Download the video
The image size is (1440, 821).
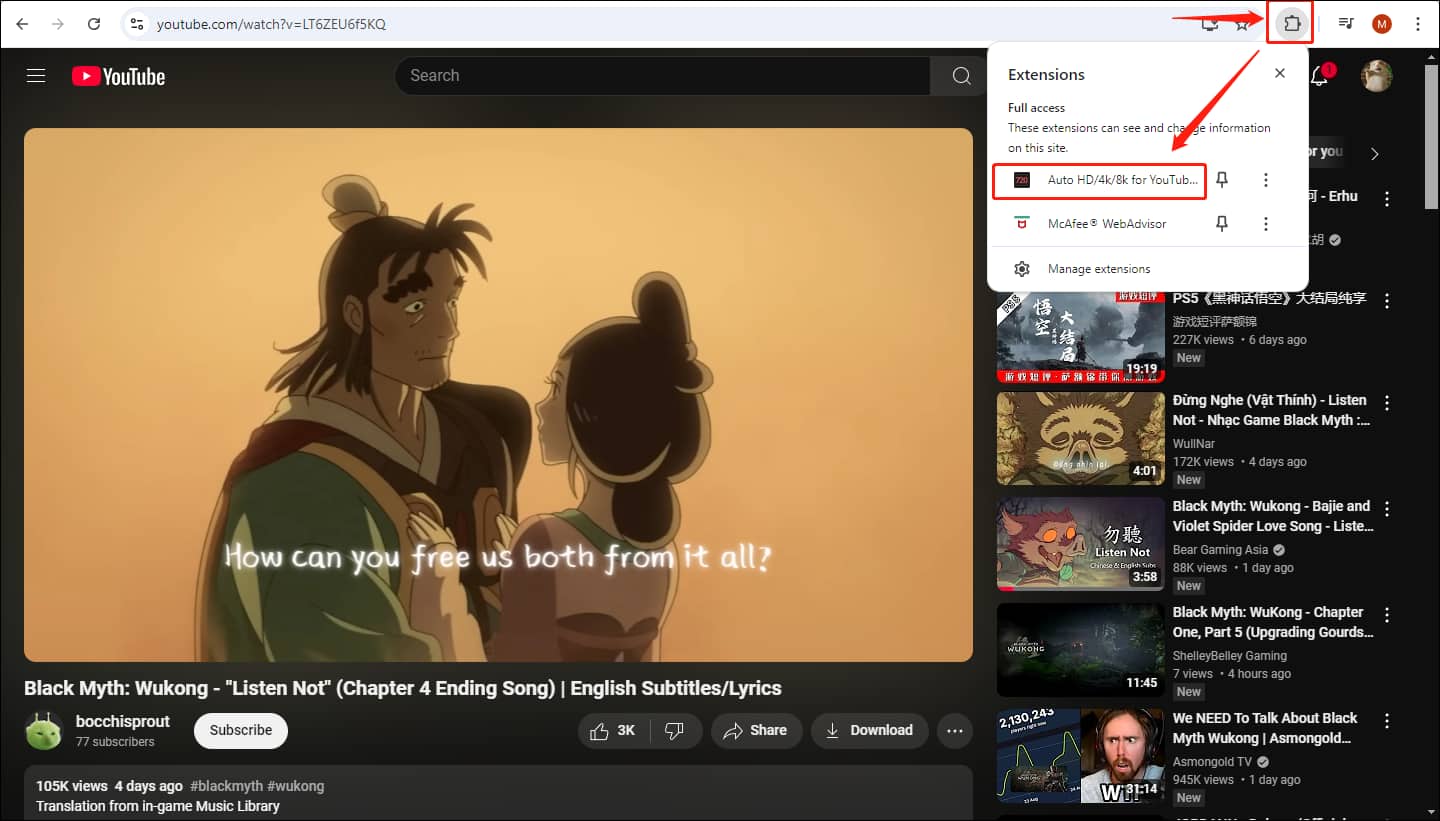[x=869, y=731]
